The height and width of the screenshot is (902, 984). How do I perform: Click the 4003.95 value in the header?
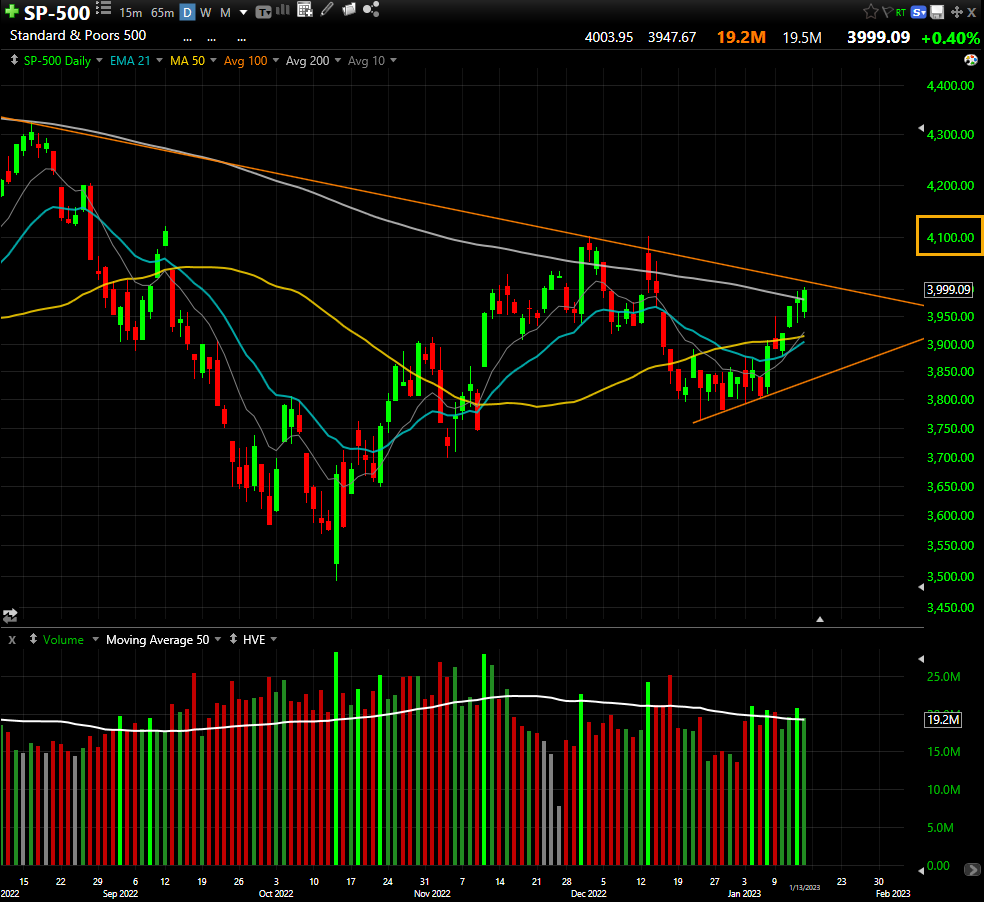[x=609, y=37]
